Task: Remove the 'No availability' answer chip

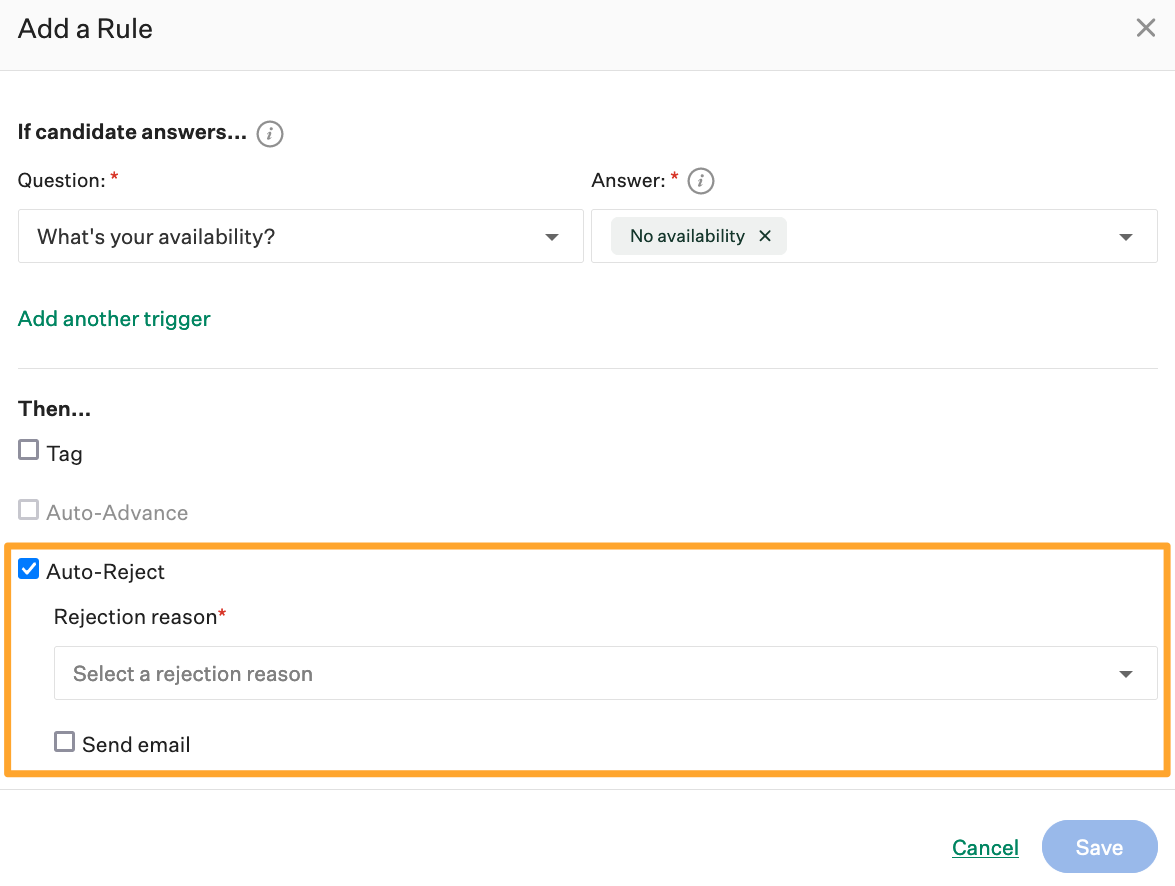Action: (764, 236)
